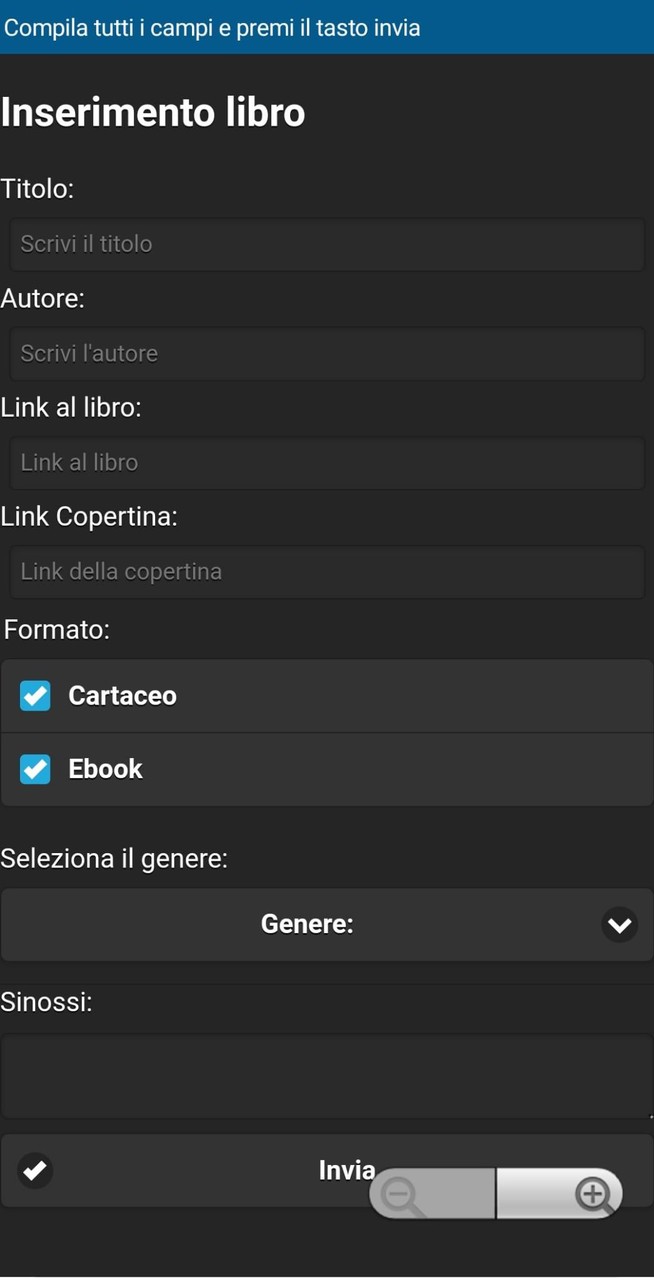This screenshot has width=654, height=1280.
Task: Click the 'Scrivi il titolo' input field
Action: (x=327, y=243)
